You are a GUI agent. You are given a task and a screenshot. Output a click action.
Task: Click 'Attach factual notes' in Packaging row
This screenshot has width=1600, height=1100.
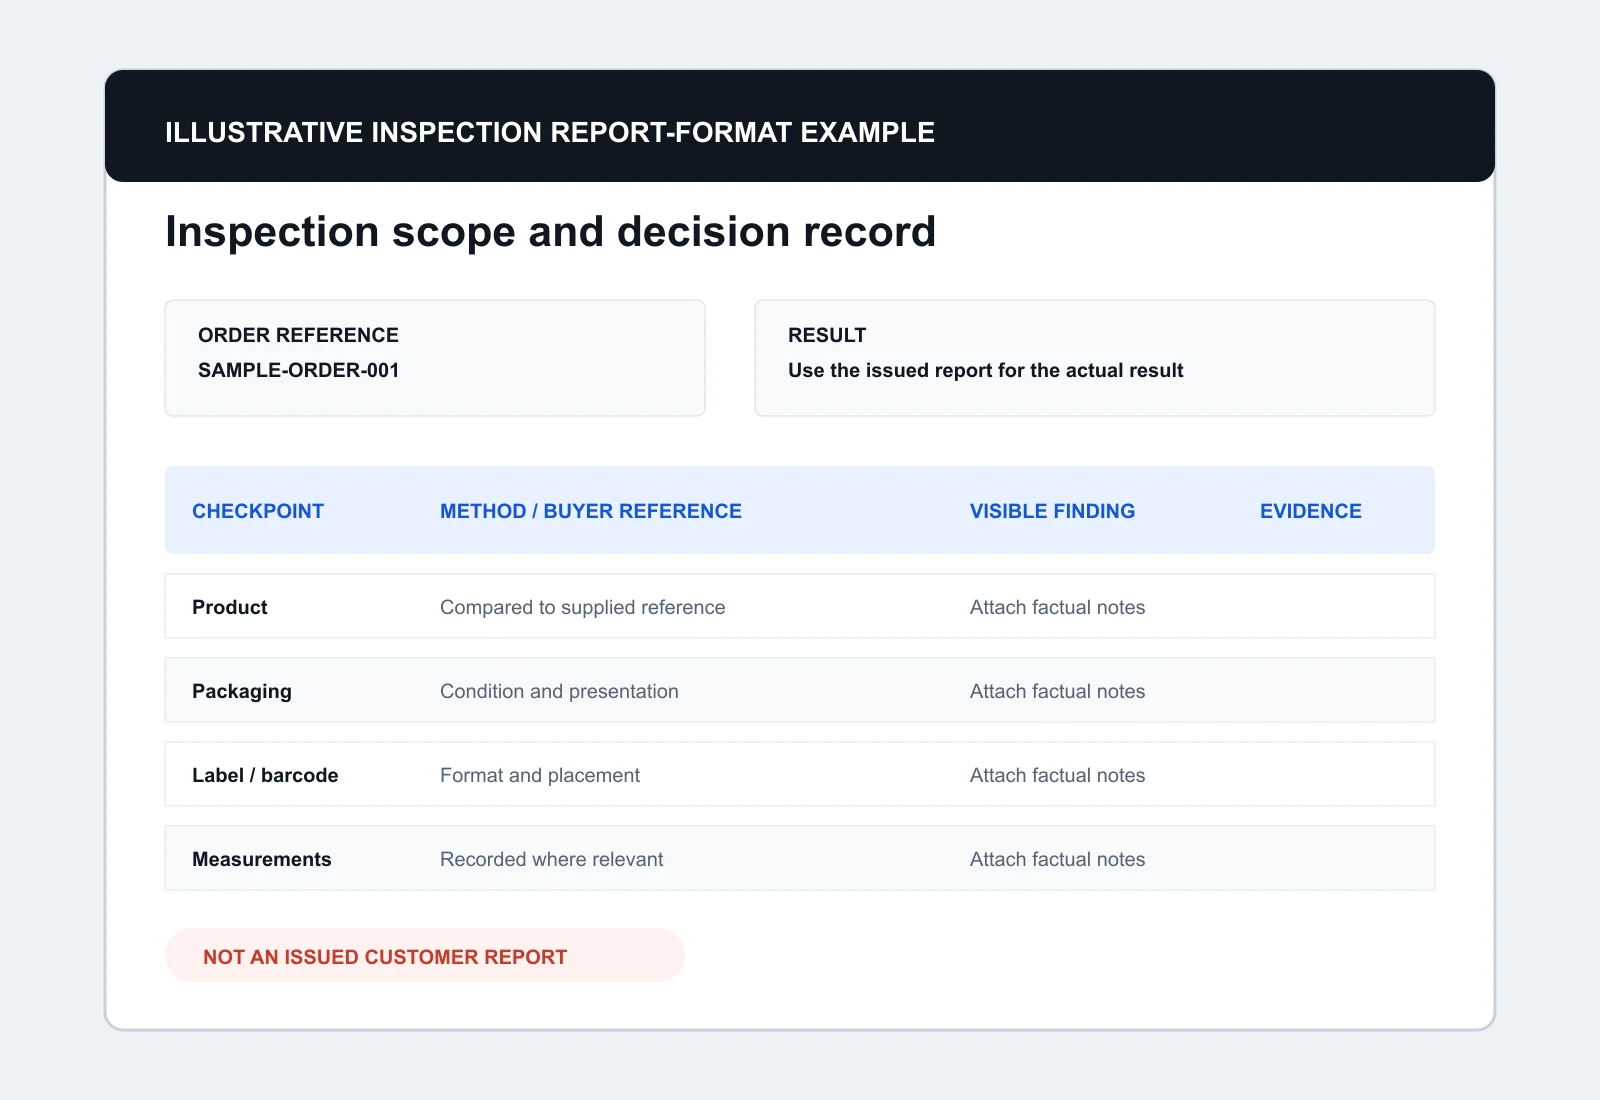[x=1057, y=691]
